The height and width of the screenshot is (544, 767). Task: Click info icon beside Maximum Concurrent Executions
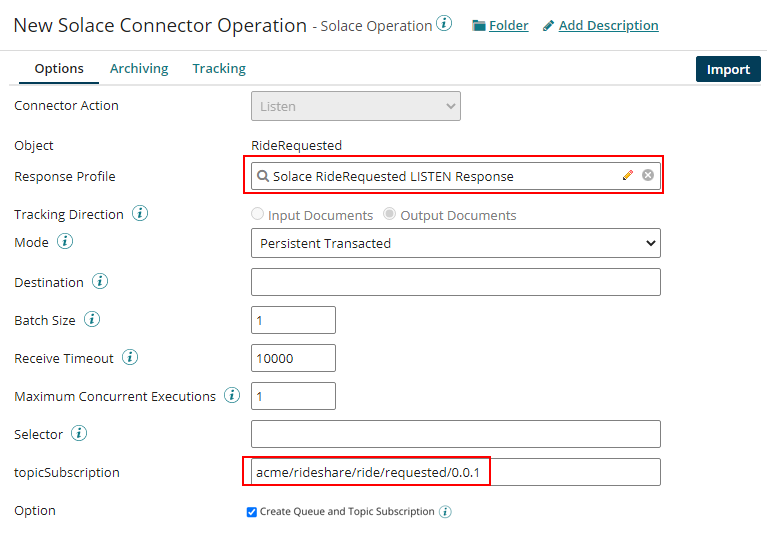(232, 396)
